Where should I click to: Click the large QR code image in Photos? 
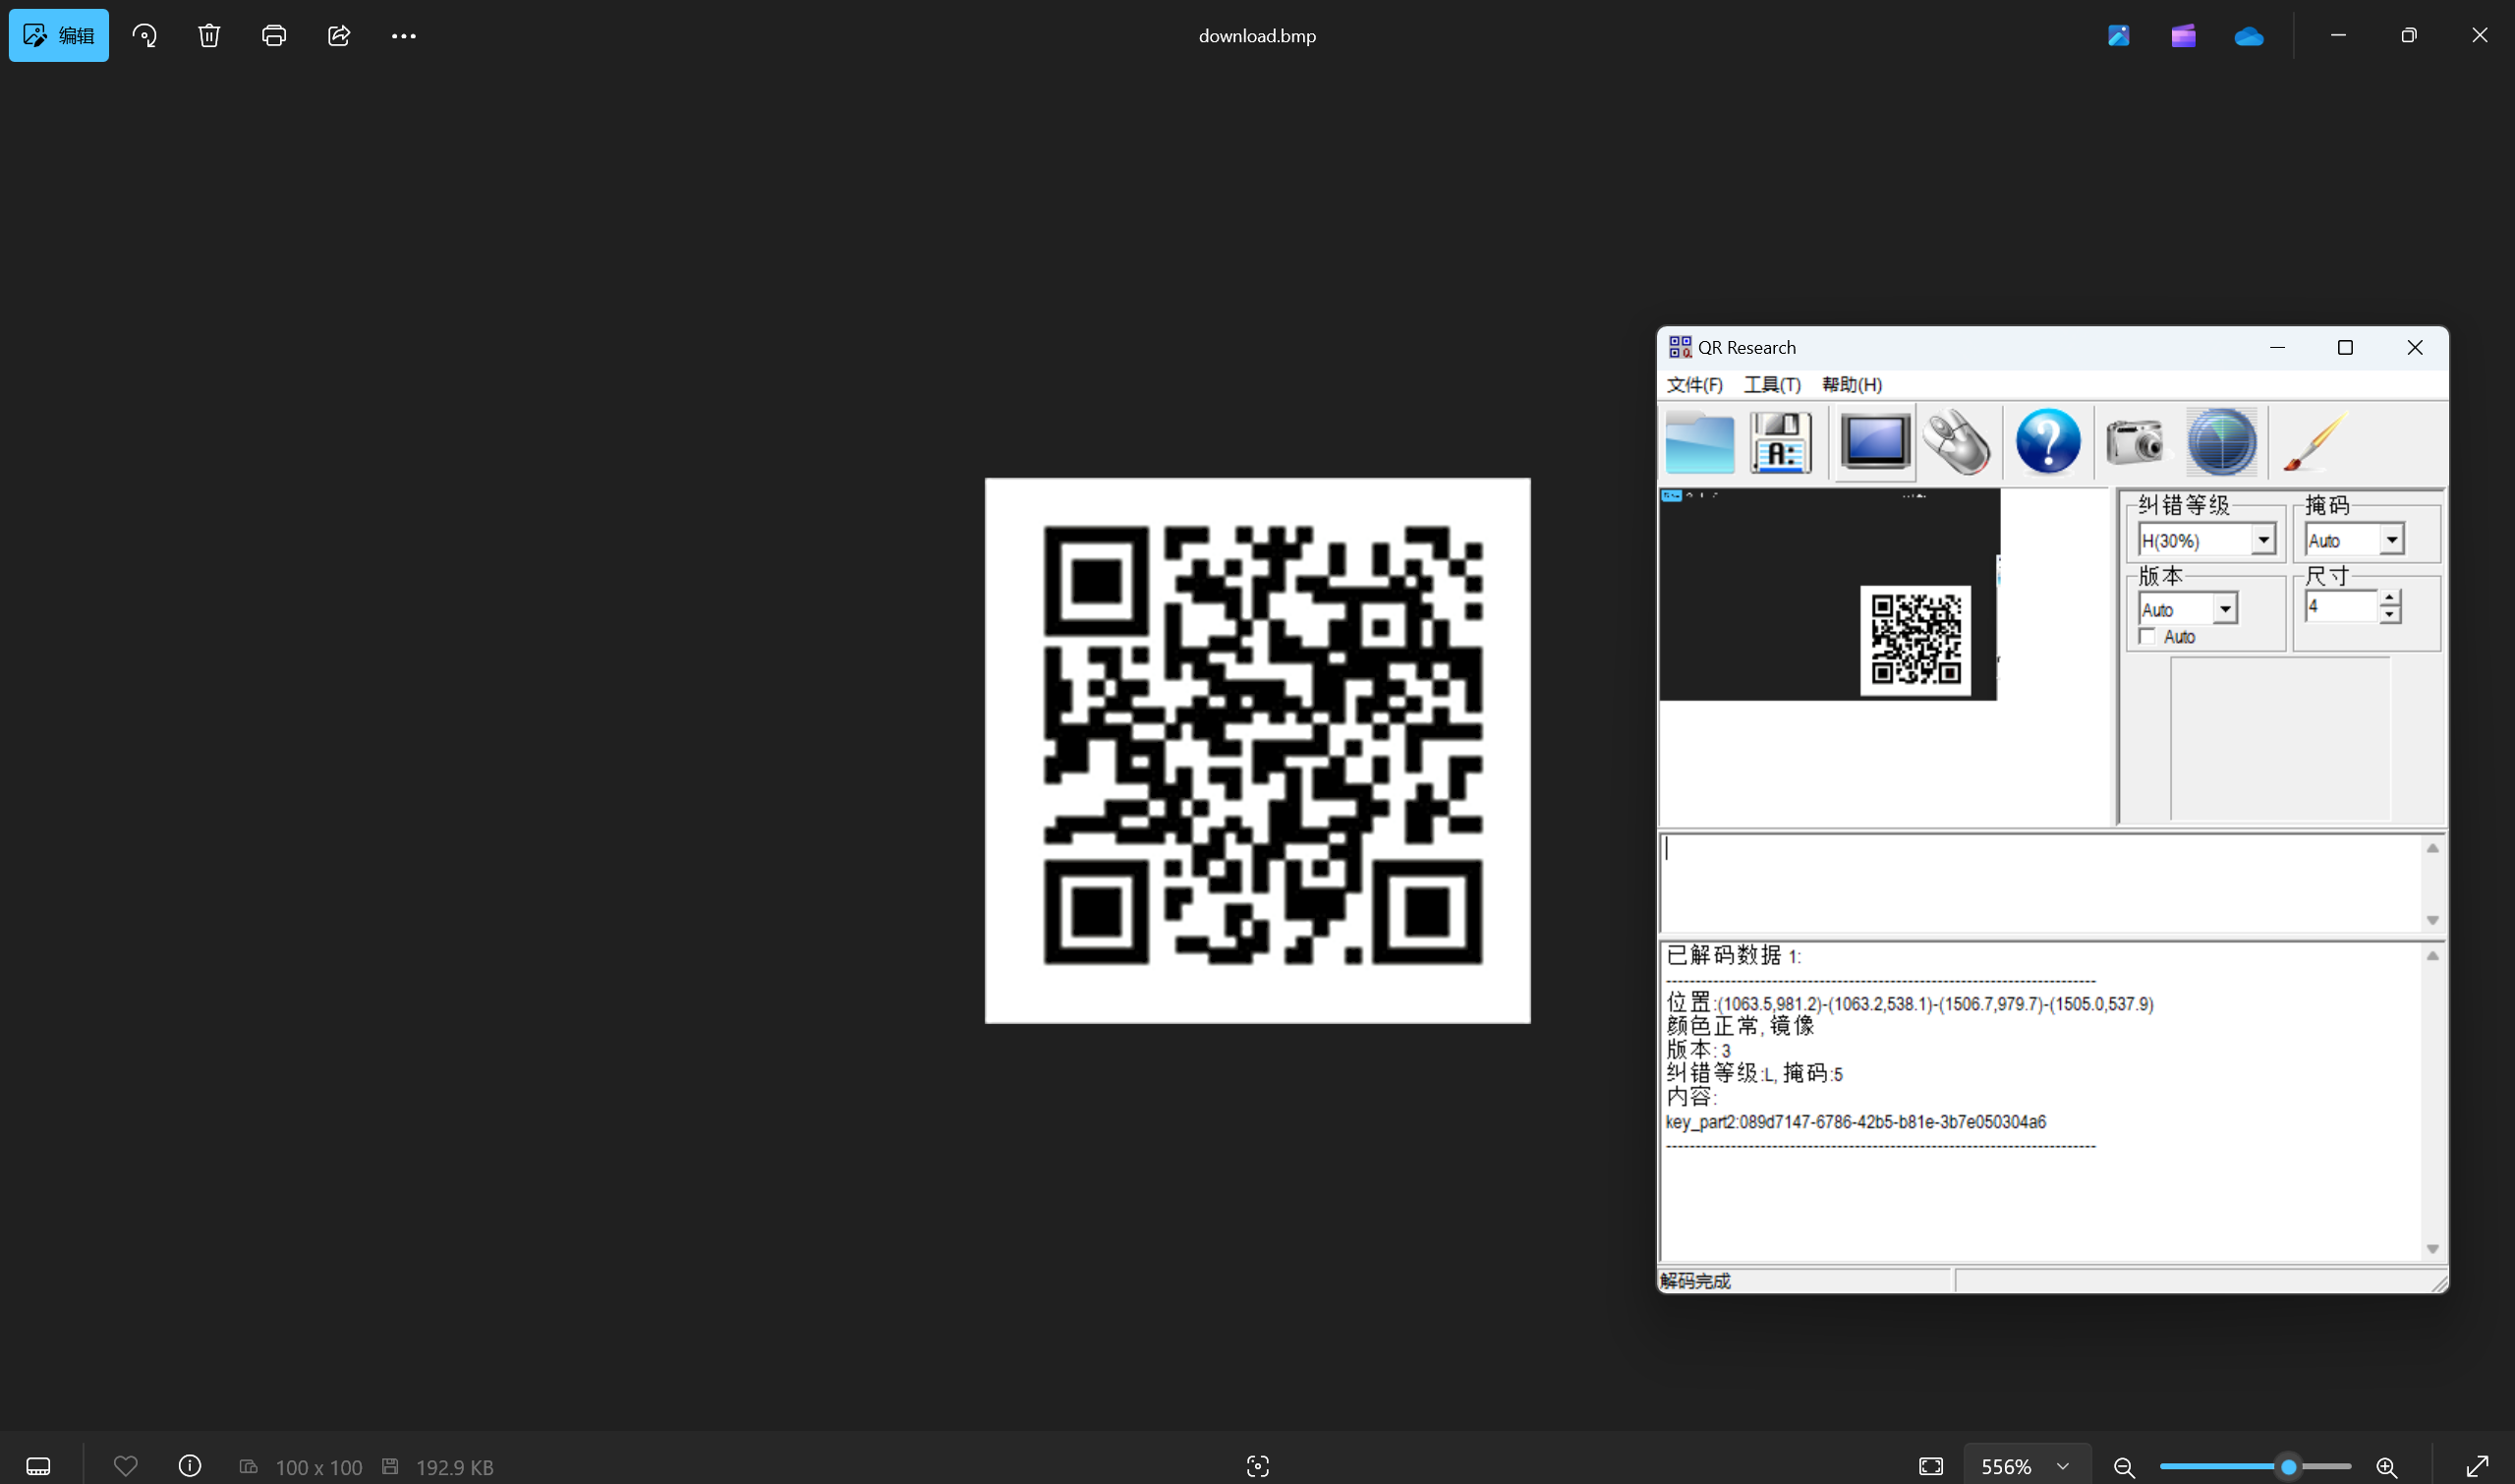1257,750
